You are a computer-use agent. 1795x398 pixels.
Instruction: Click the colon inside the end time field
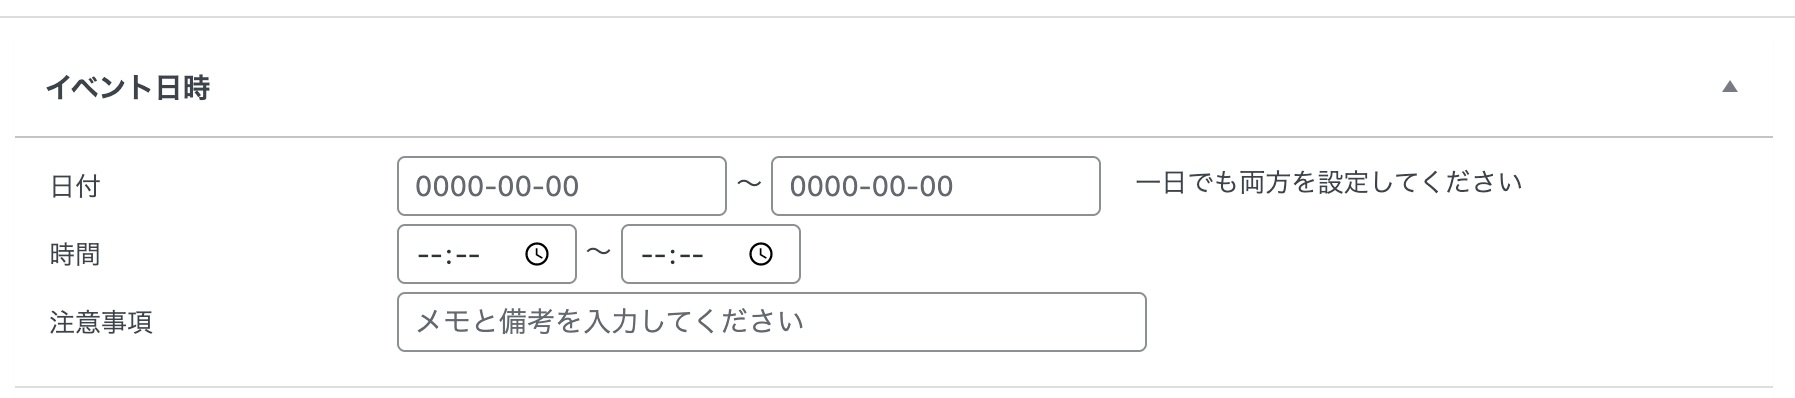tap(672, 256)
